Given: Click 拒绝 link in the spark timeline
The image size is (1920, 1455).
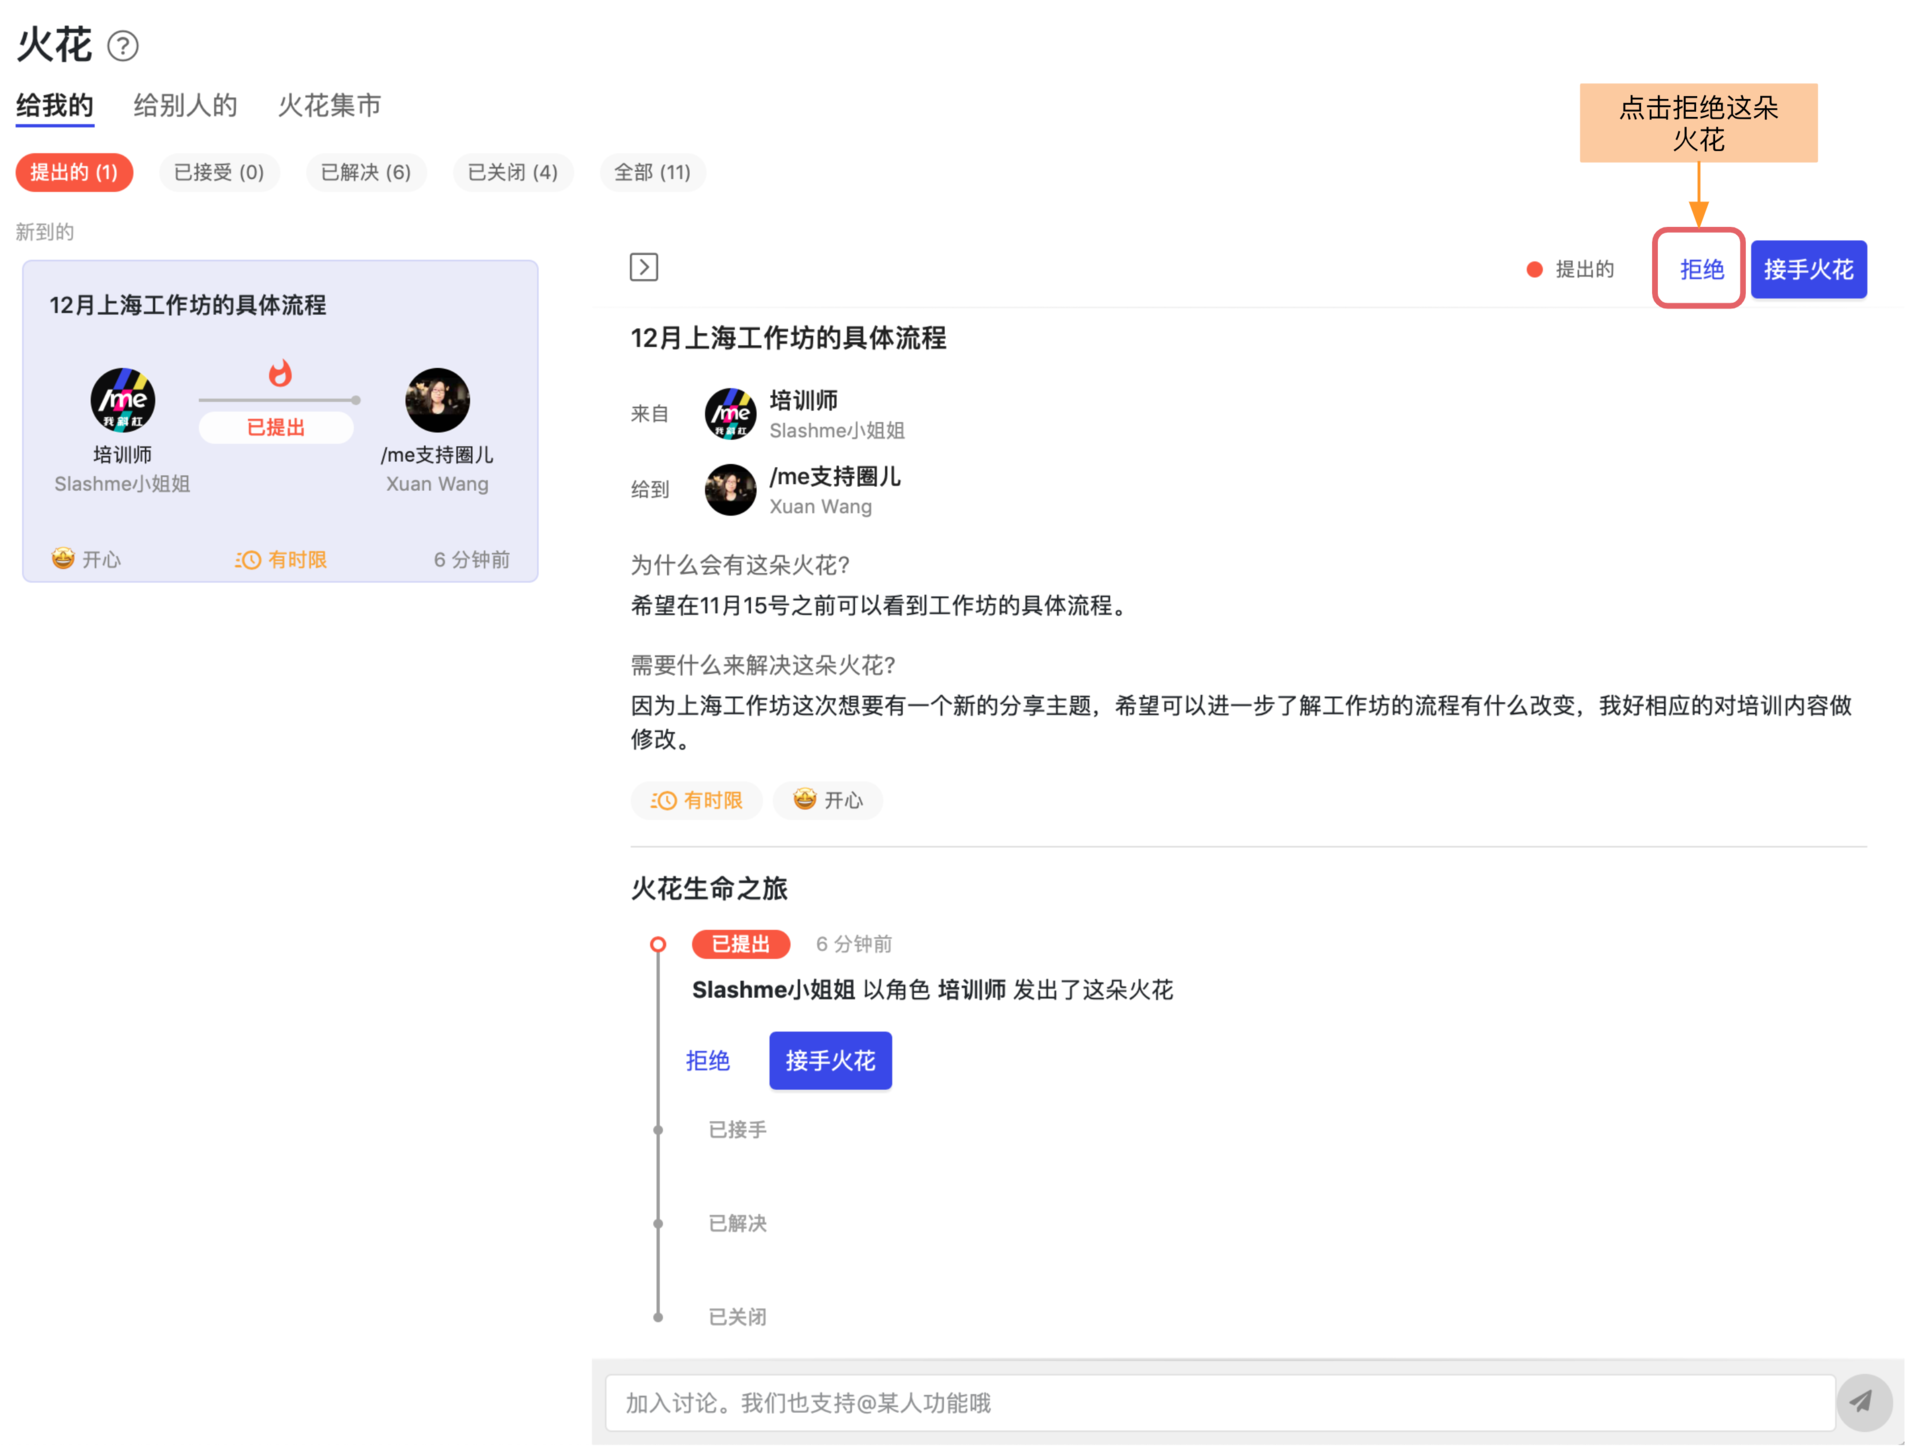Looking at the screenshot, I should click(708, 1060).
